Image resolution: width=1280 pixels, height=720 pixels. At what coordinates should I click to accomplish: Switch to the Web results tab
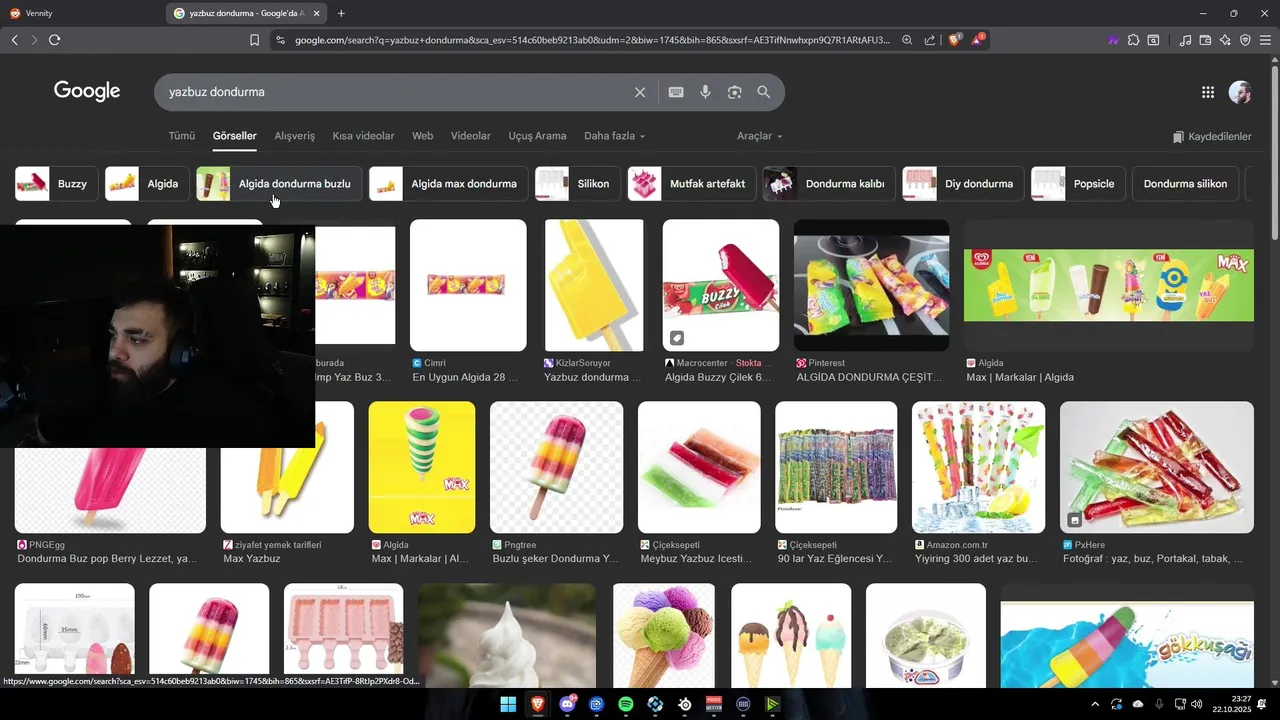pos(423,136)
